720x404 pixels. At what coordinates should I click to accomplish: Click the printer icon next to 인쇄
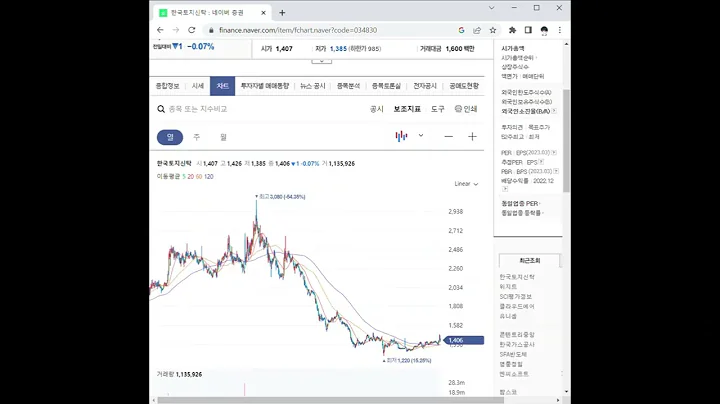point(458,109)
